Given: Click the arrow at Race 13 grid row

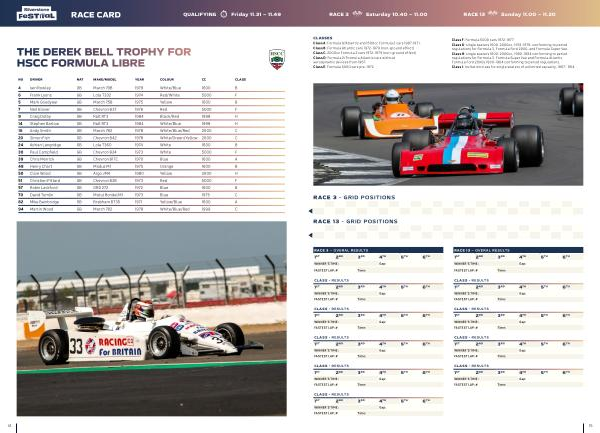Looking at the screenshot, I should tap(310, 235).
